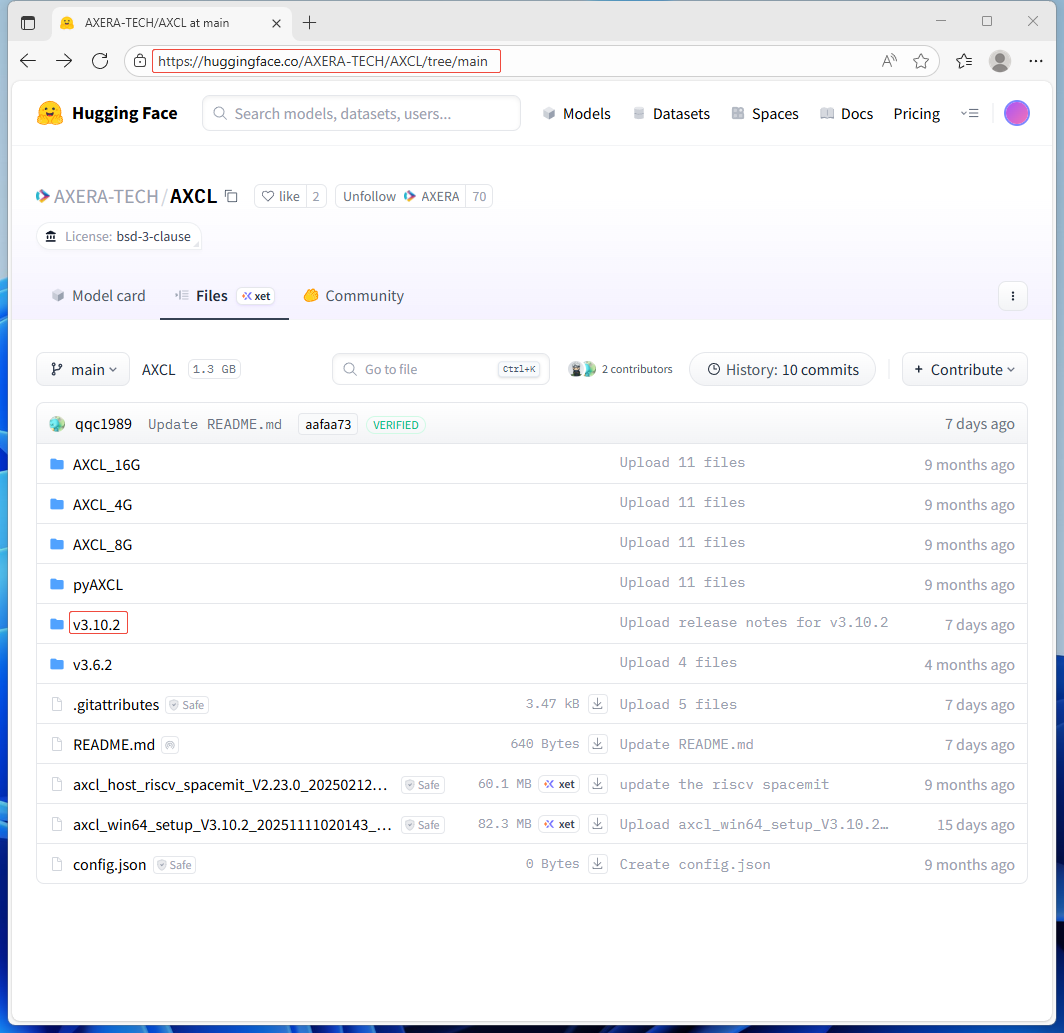Open the three-dot repository options menu
The width and height of the screenshot is (1064, 1033).
(x=1012, y=296)
